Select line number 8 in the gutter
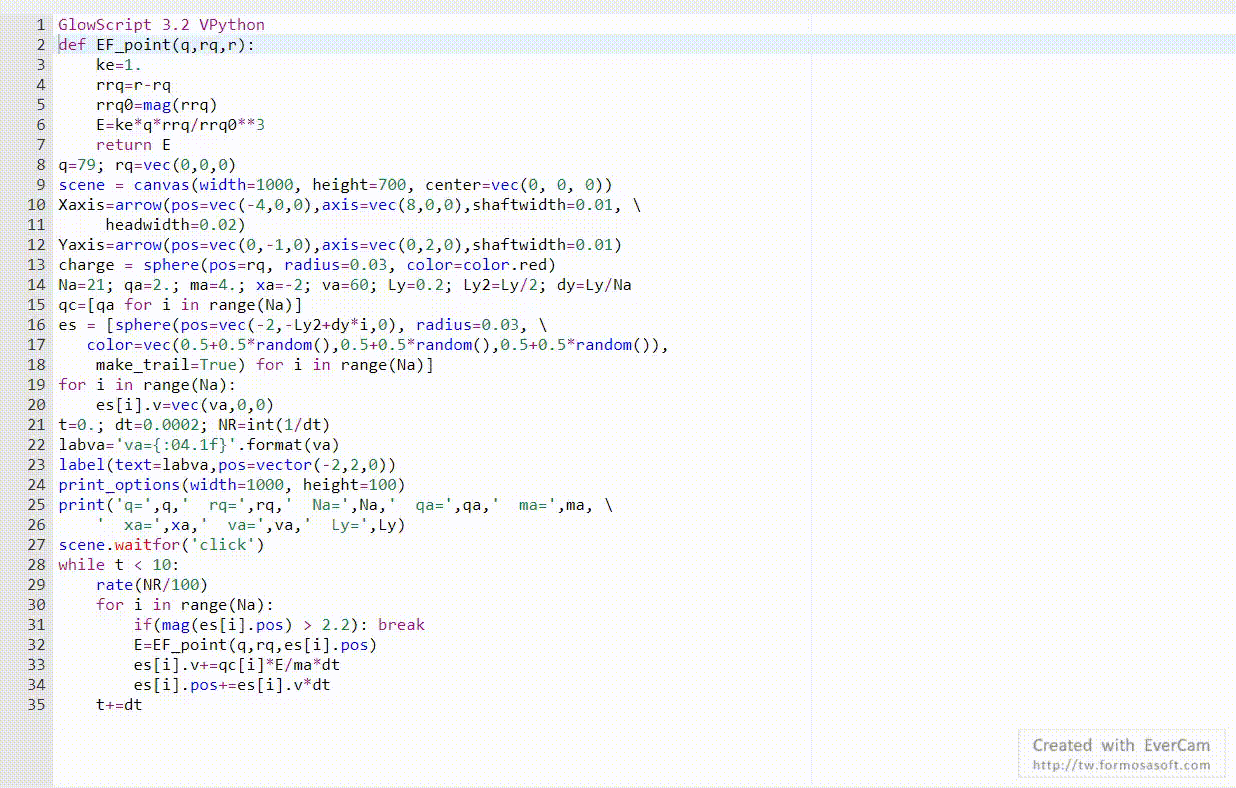The height and width of the screenshot is (788, 1236). click(x=39, y=165)
